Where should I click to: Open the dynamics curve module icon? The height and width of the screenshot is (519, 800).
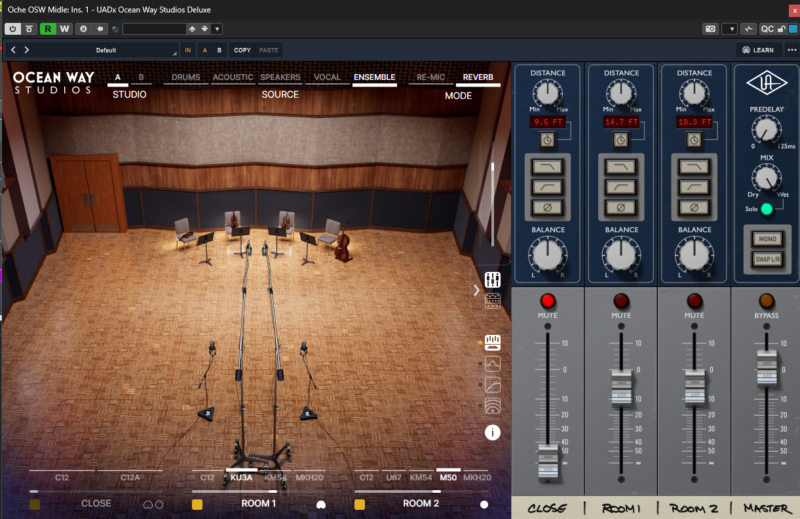tap(492, 385)
